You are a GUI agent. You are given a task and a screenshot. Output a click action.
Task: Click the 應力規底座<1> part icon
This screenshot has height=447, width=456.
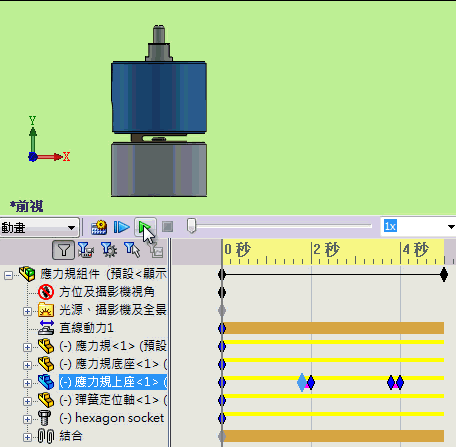[46, 364]
